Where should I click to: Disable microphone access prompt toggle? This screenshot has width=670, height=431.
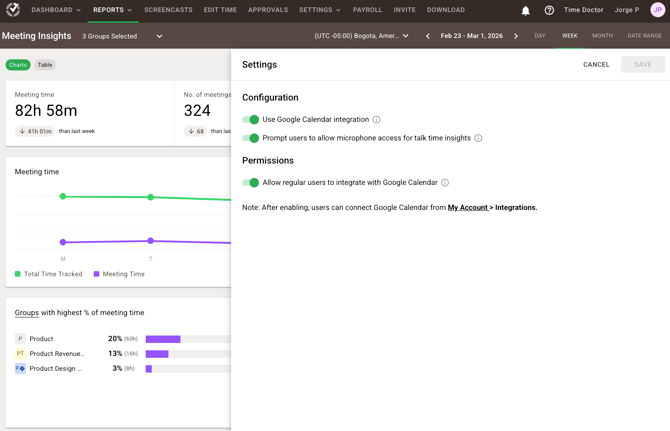pos(251,139)
